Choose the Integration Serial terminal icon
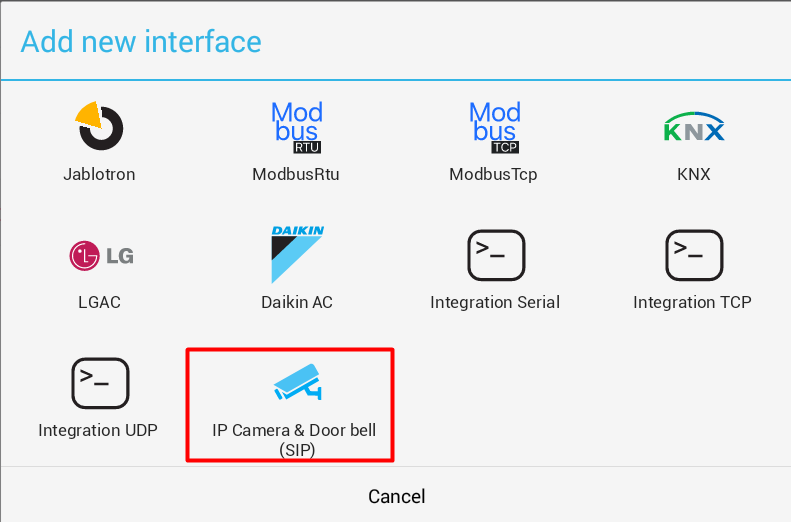Image resolution: width=791 pixels, height=522 pixels. click(495, 255)
